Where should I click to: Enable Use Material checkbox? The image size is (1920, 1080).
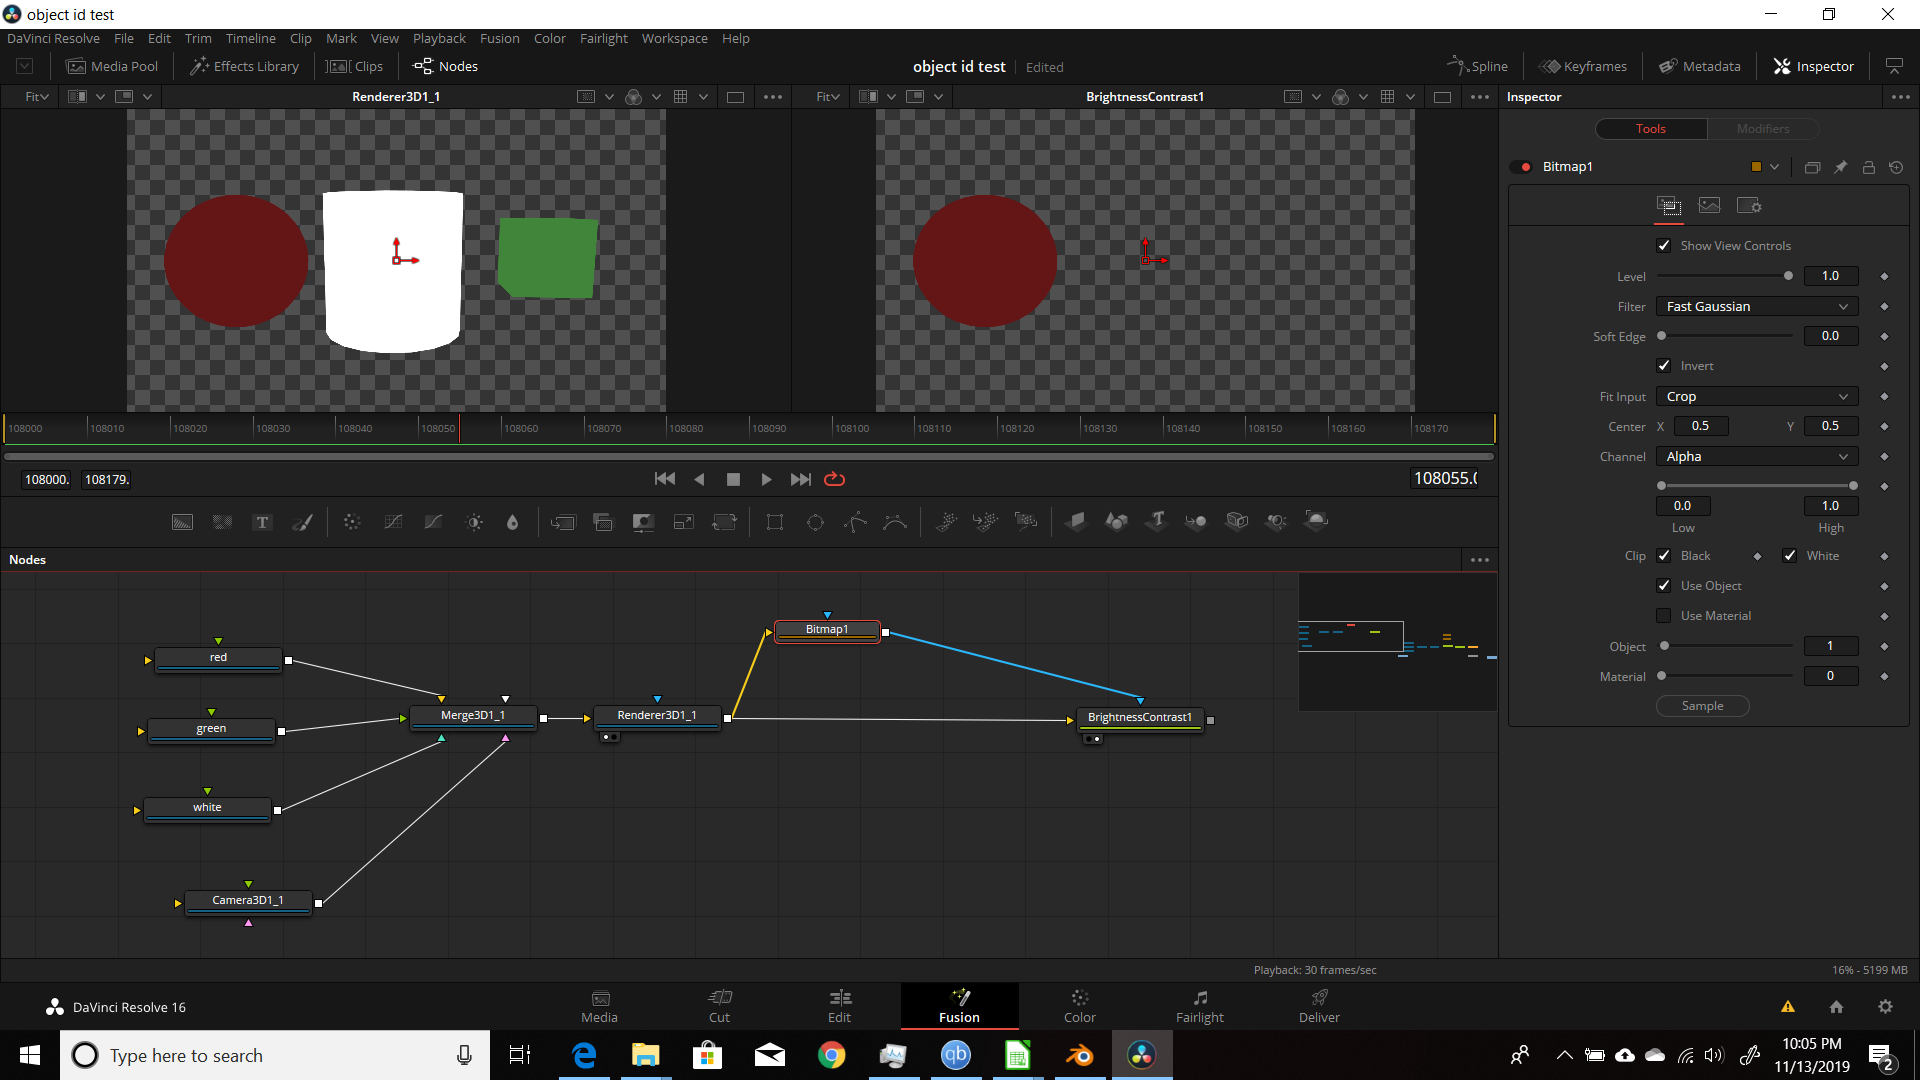point(1664,616)
